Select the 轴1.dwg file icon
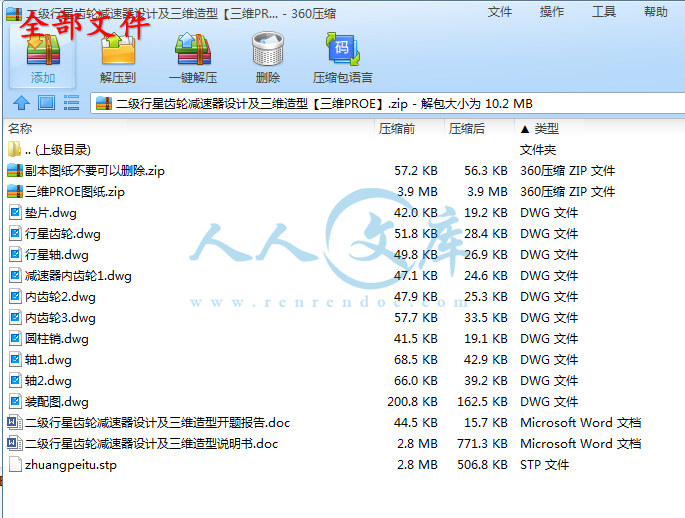 (x=15, y=359)
